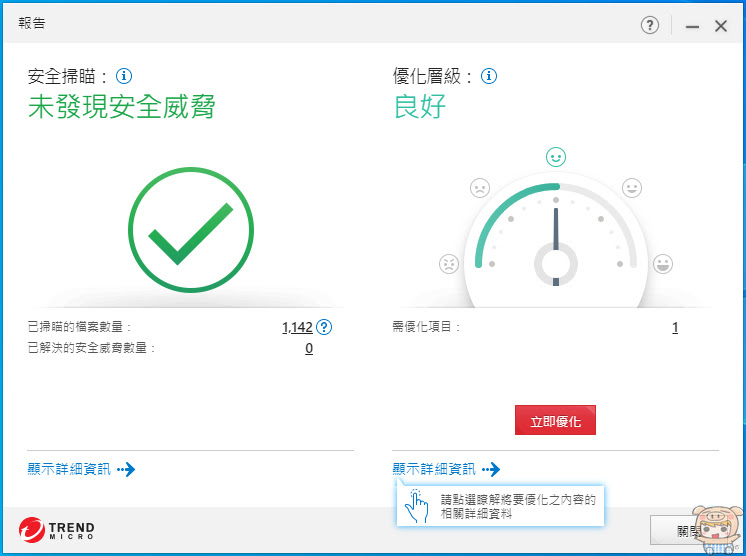Viewport: 746px width, 556px height.
Task: Click the grinning face at gauge right end
Action: click(x=663, y=264)
